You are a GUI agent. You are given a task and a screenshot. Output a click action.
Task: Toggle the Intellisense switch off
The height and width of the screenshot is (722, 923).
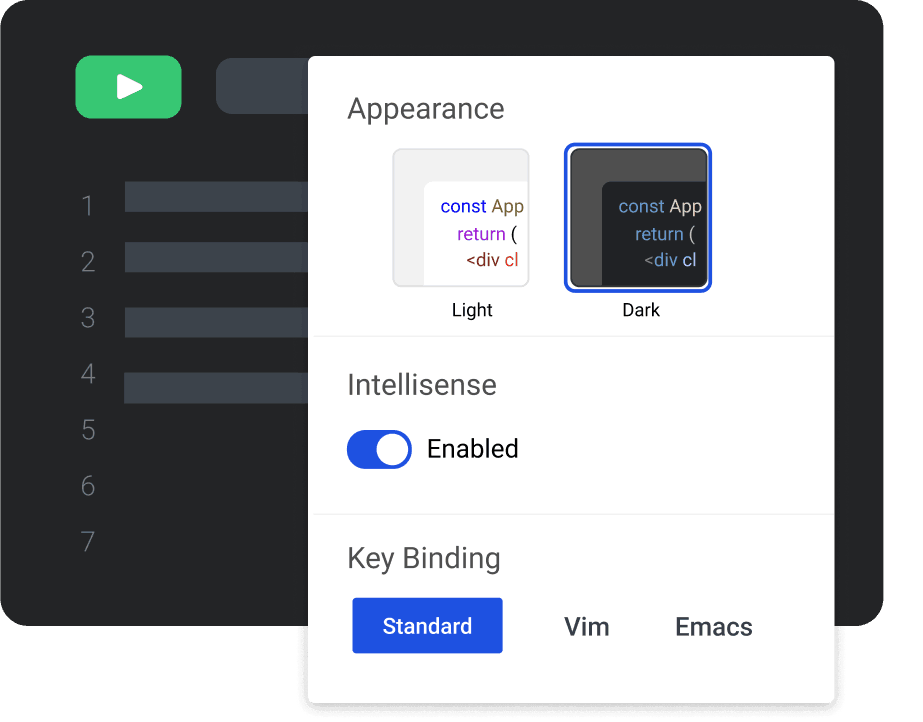[379, 450]
